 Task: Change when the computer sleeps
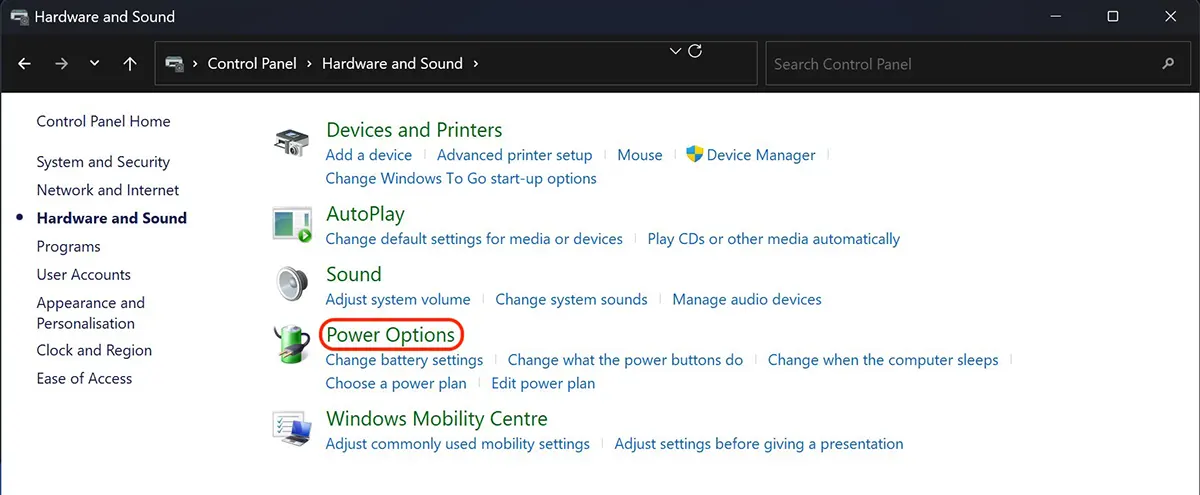883,359
